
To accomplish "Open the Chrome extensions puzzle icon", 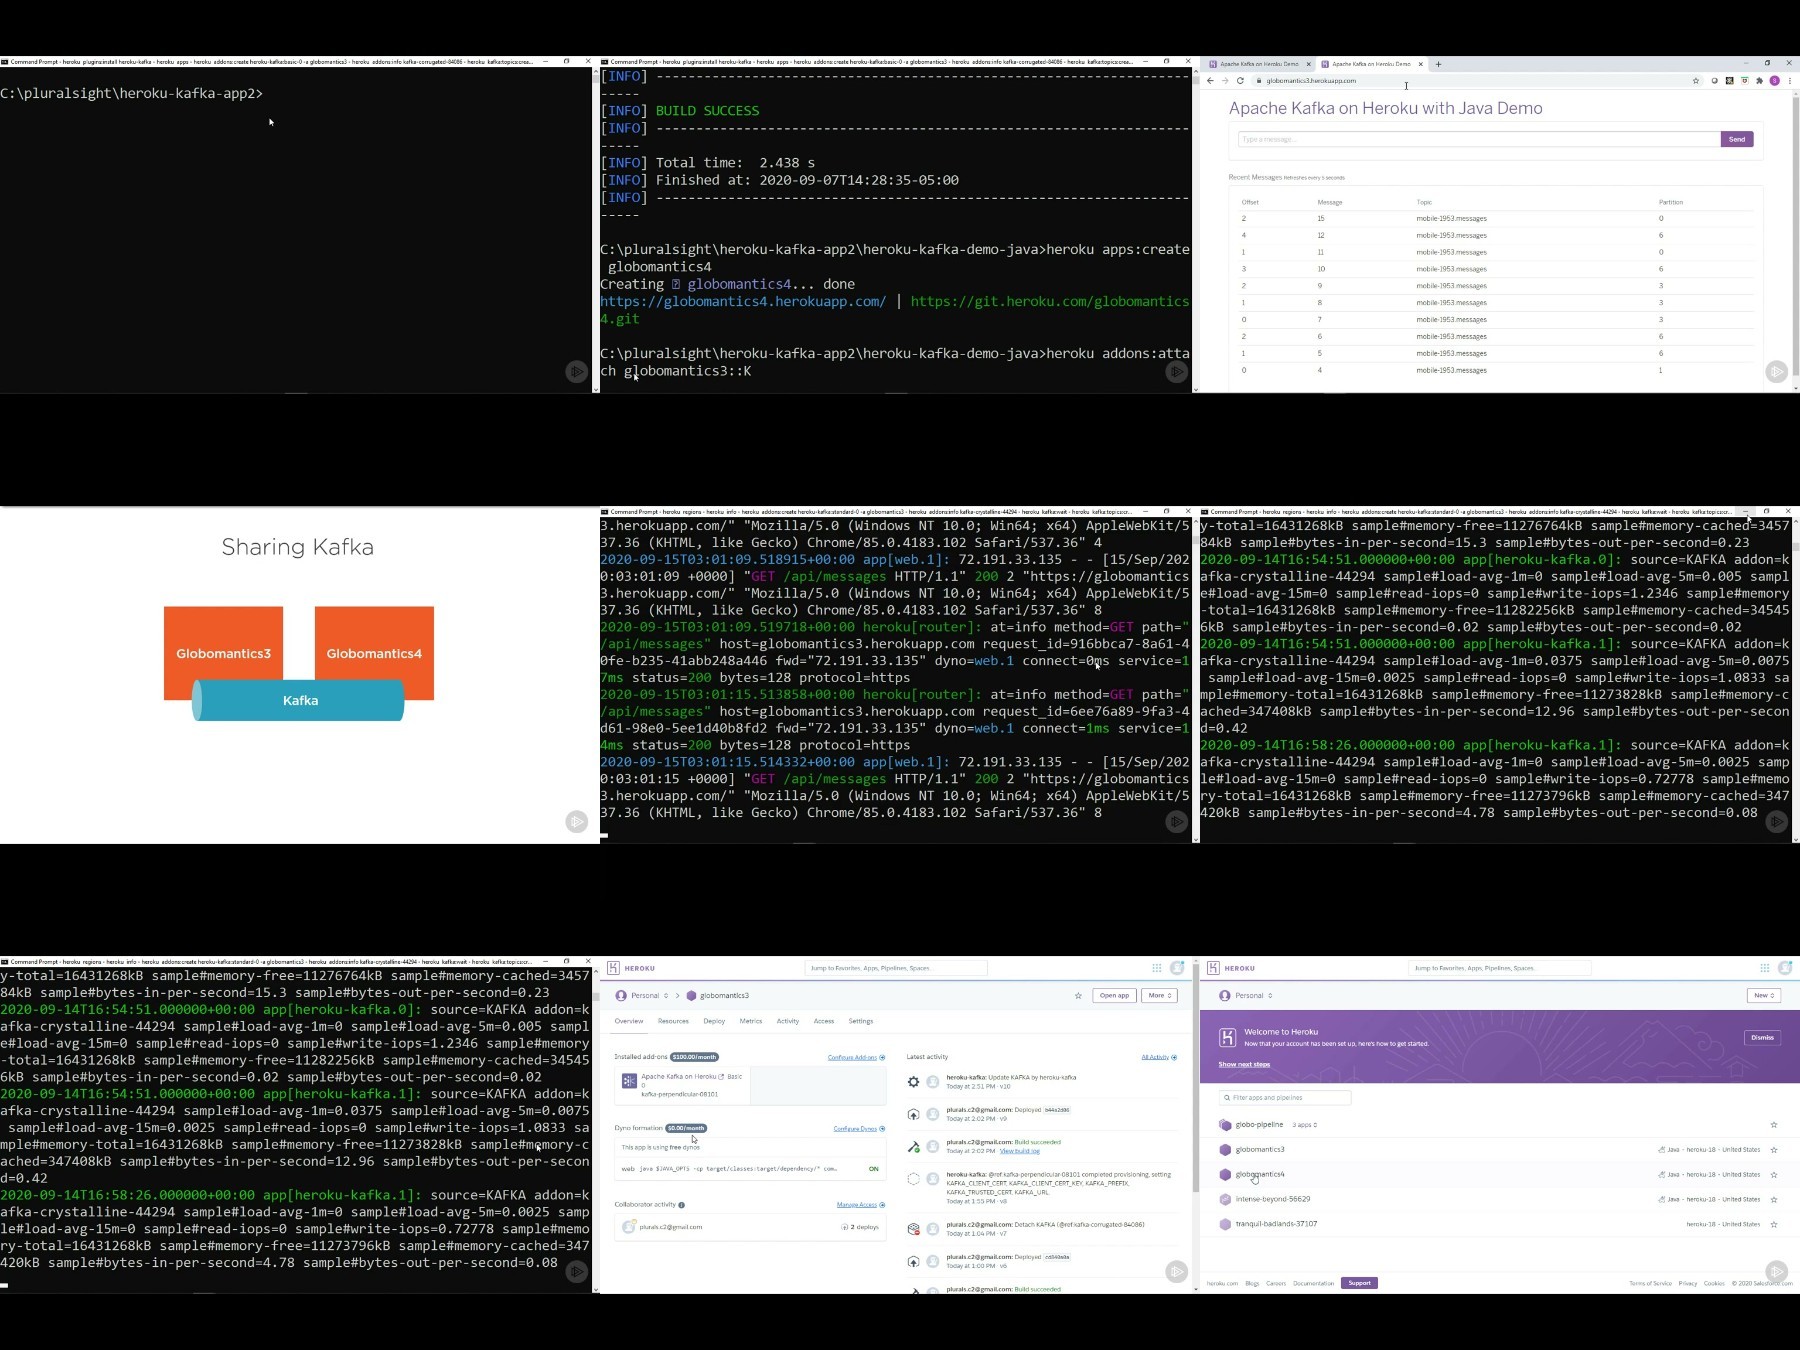I will pos(1759,81).
